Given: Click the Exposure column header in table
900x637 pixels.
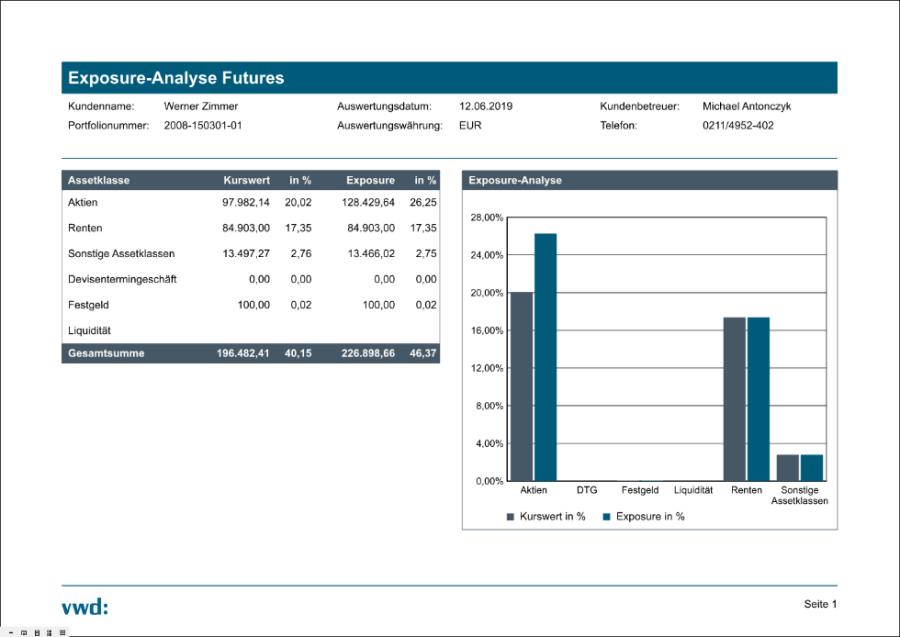Looking at the screenshot, I should [371, 181].
